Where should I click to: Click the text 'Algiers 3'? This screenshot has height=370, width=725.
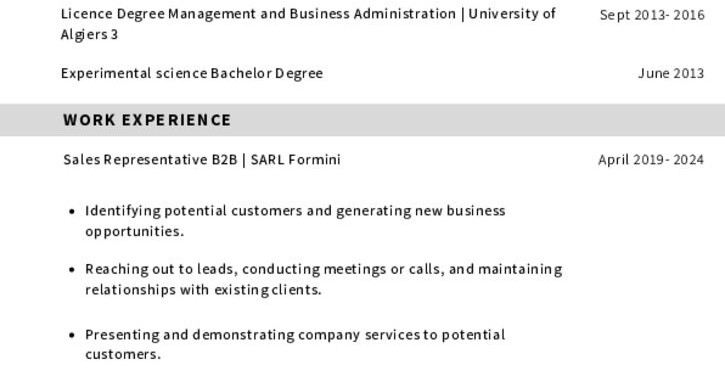click(x=89, y=35)
